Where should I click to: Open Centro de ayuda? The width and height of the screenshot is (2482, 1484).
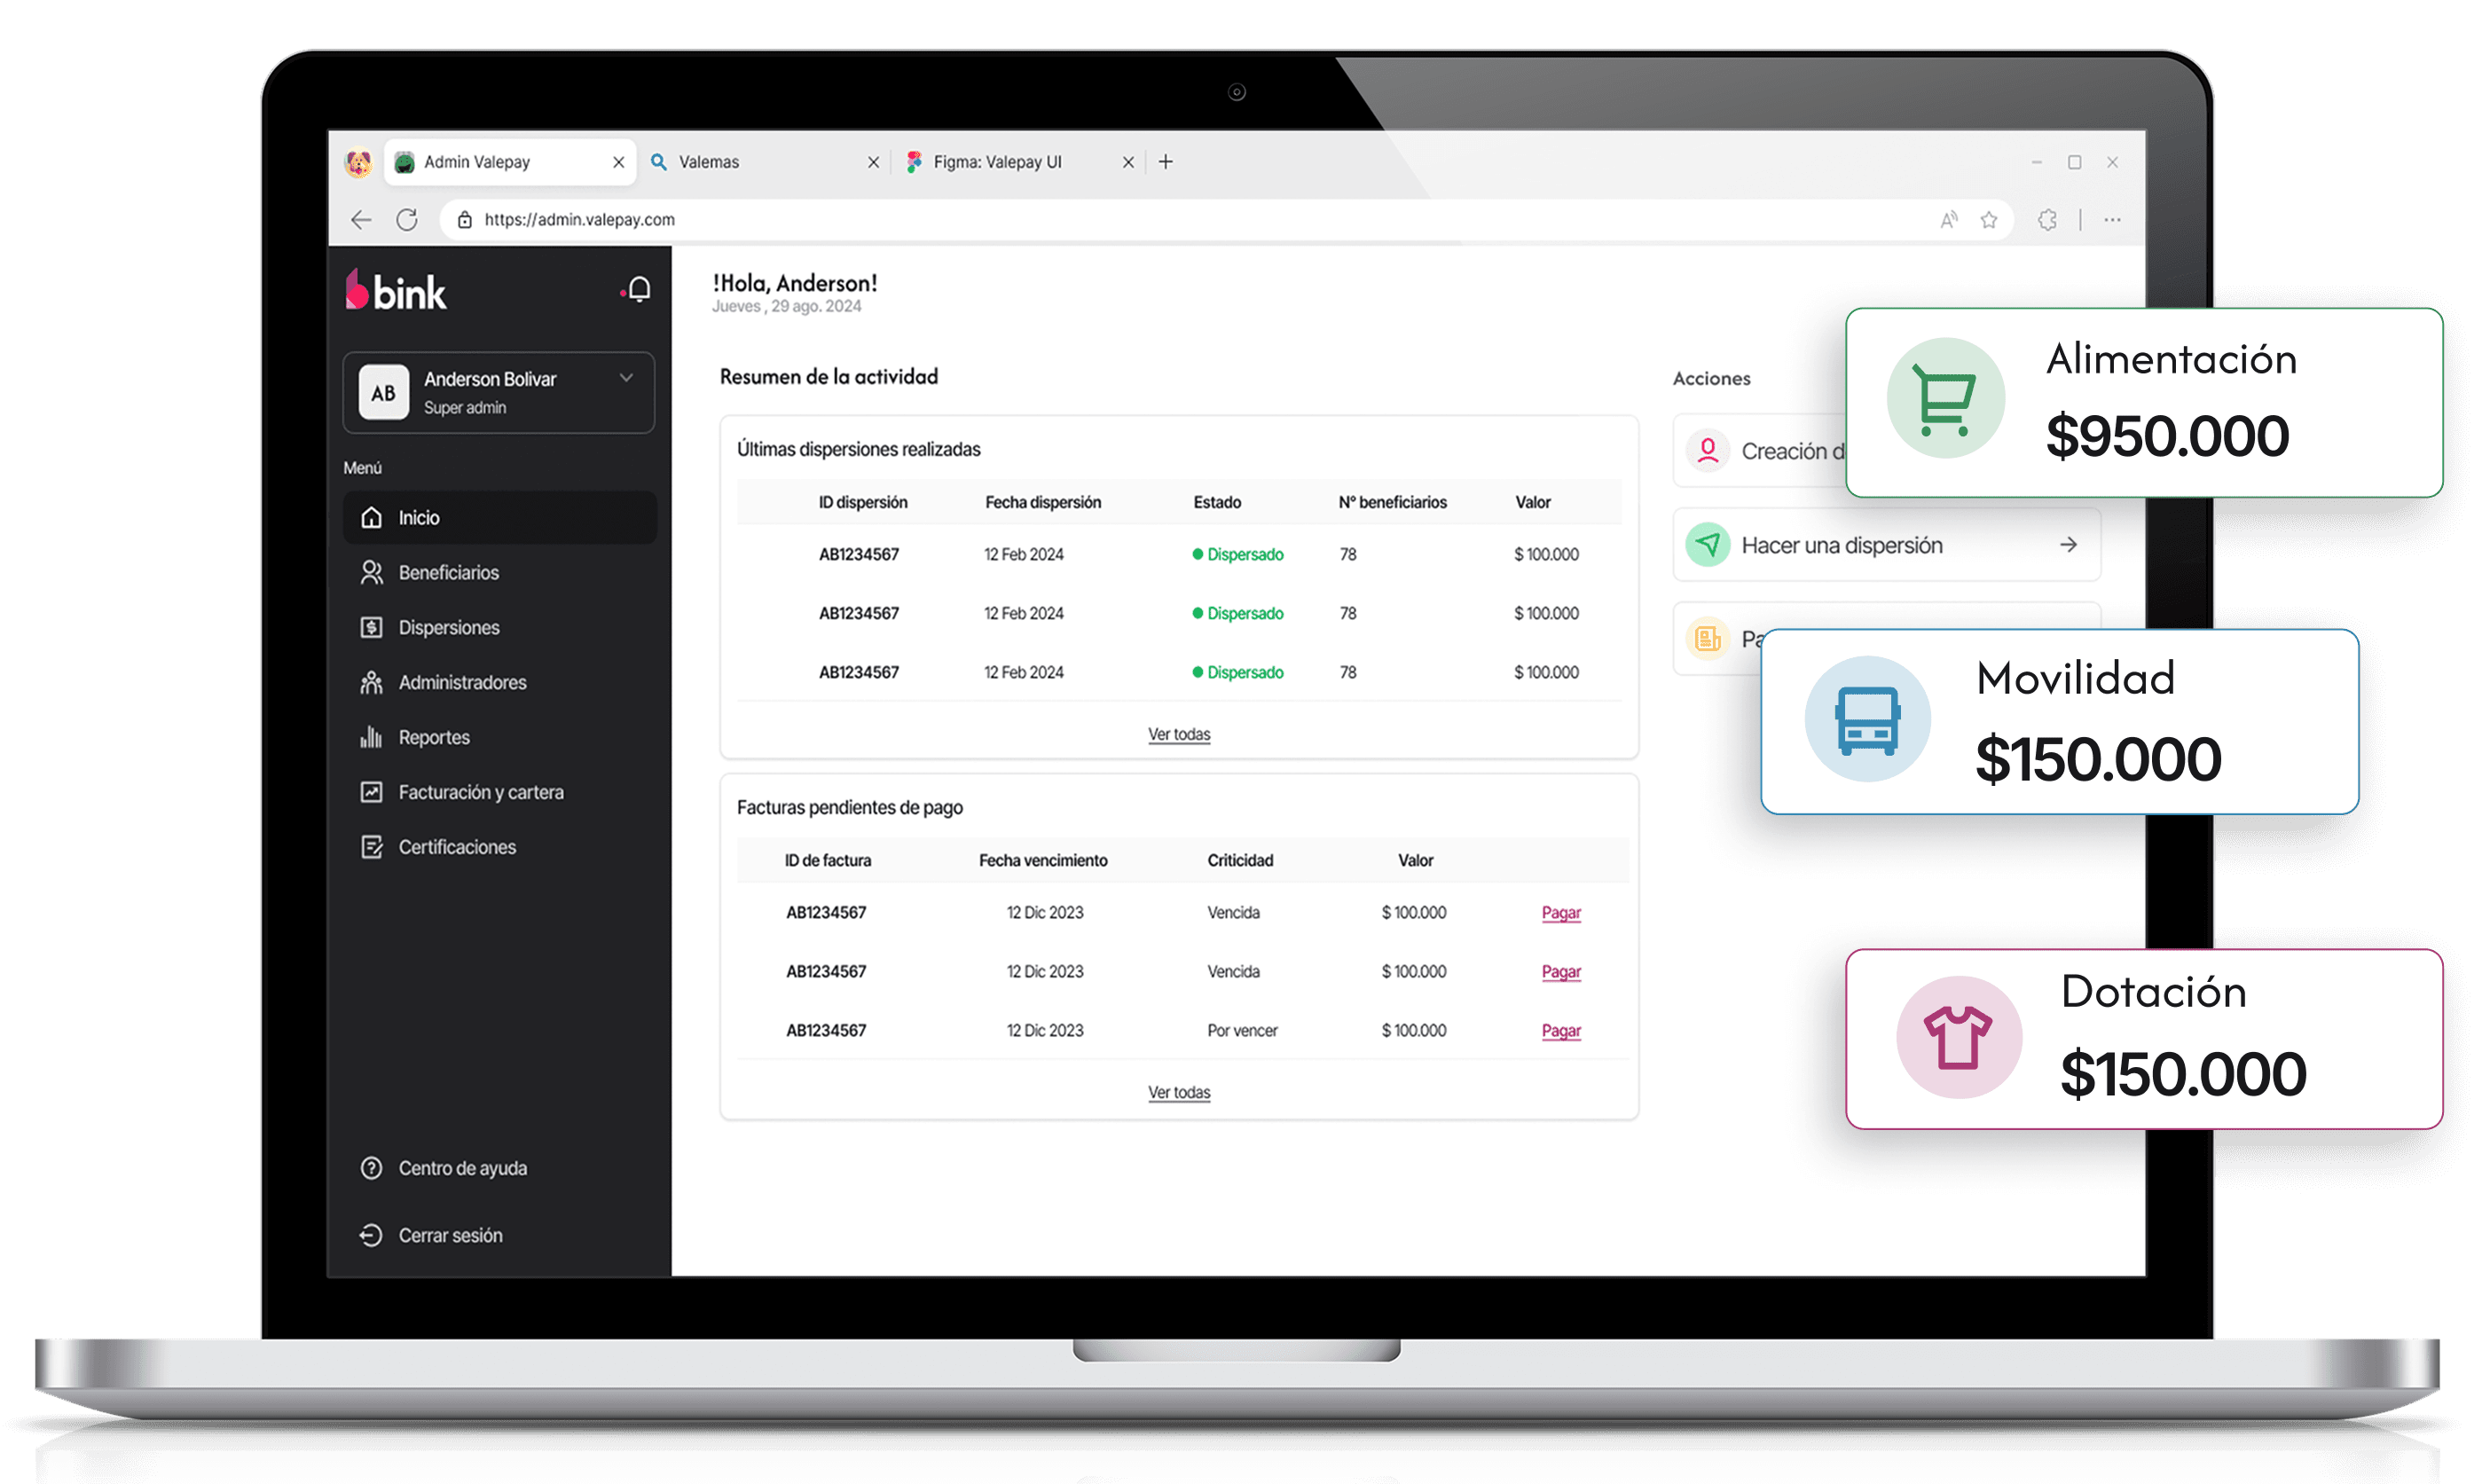pyautogui.click(x=461, y=1168)
